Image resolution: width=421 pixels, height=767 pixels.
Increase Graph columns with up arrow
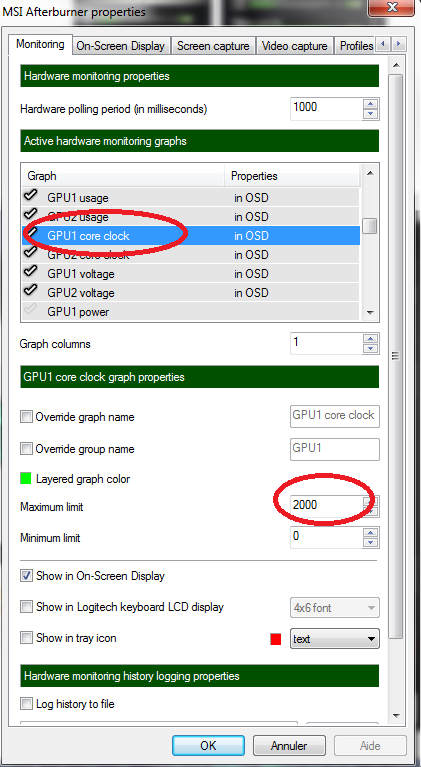coord(371,338)
